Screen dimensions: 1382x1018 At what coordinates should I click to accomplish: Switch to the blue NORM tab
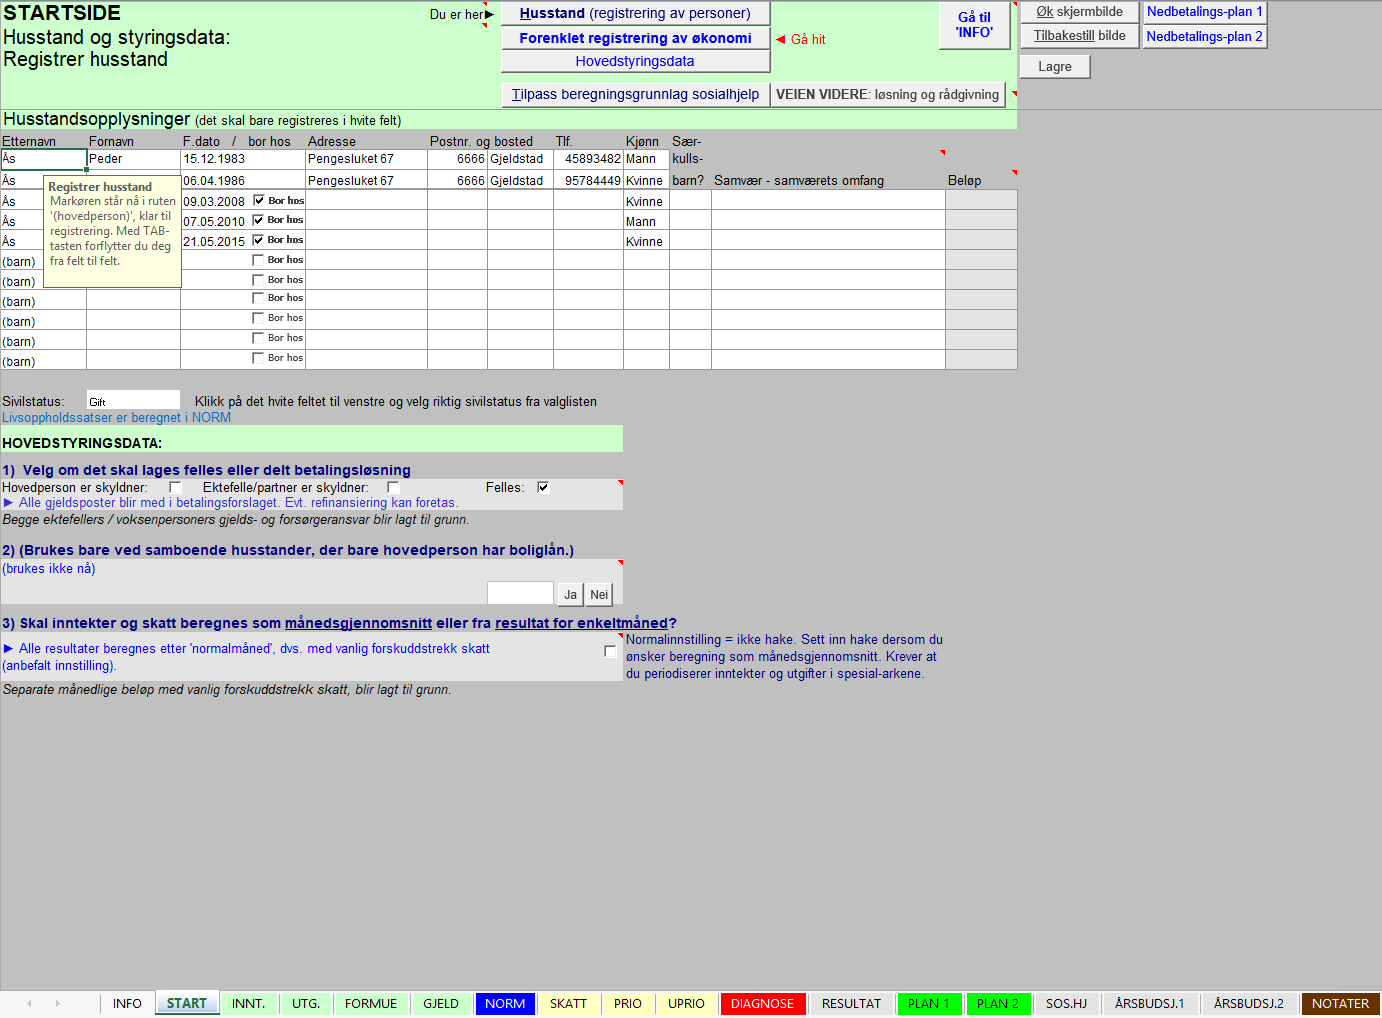505,1004
